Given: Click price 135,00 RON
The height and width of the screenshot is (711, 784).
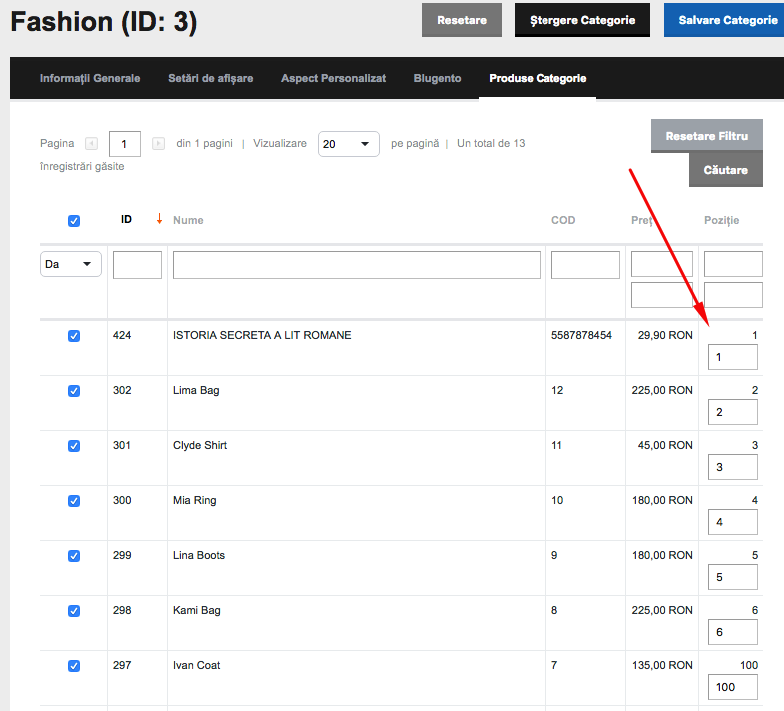Looking at the screenshot, I should (662, 665).
